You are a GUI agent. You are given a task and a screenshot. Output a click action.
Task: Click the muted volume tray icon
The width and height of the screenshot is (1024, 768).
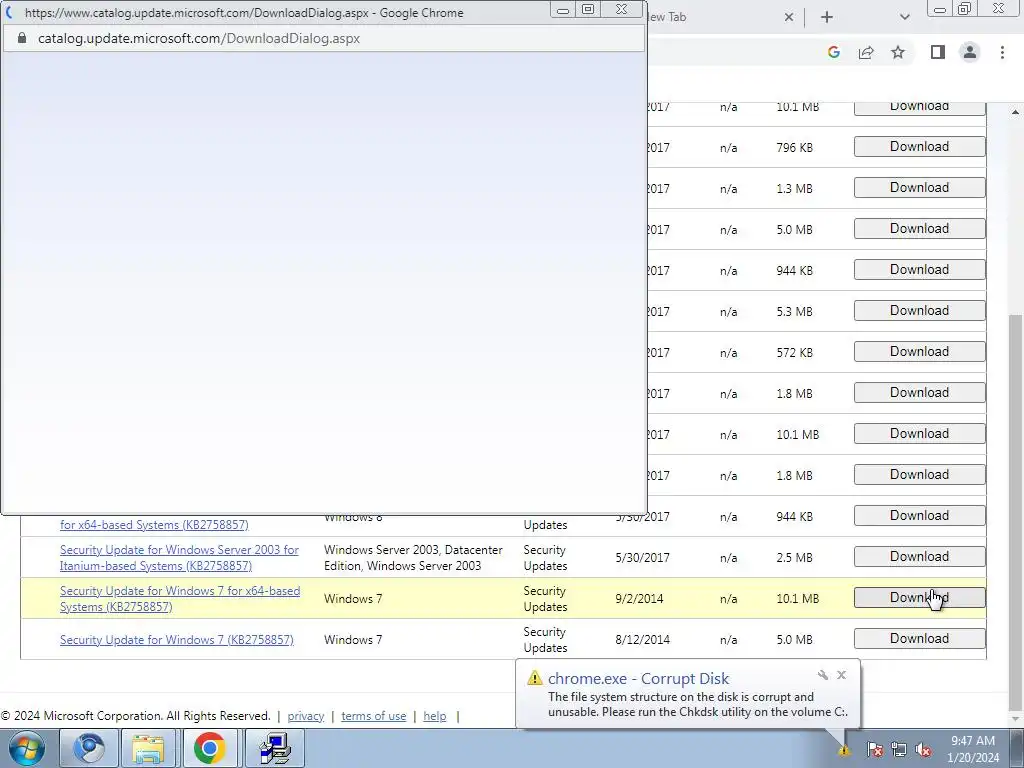click(923, 750)
